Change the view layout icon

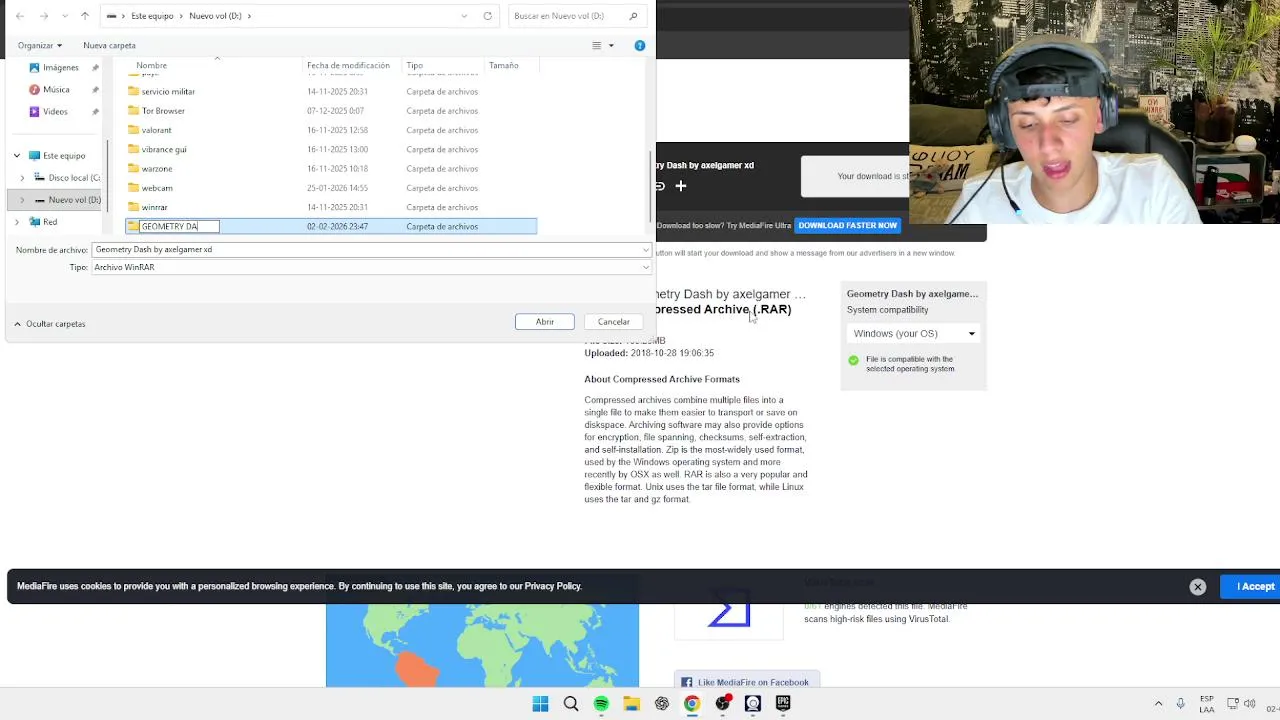tap(597, 45)
